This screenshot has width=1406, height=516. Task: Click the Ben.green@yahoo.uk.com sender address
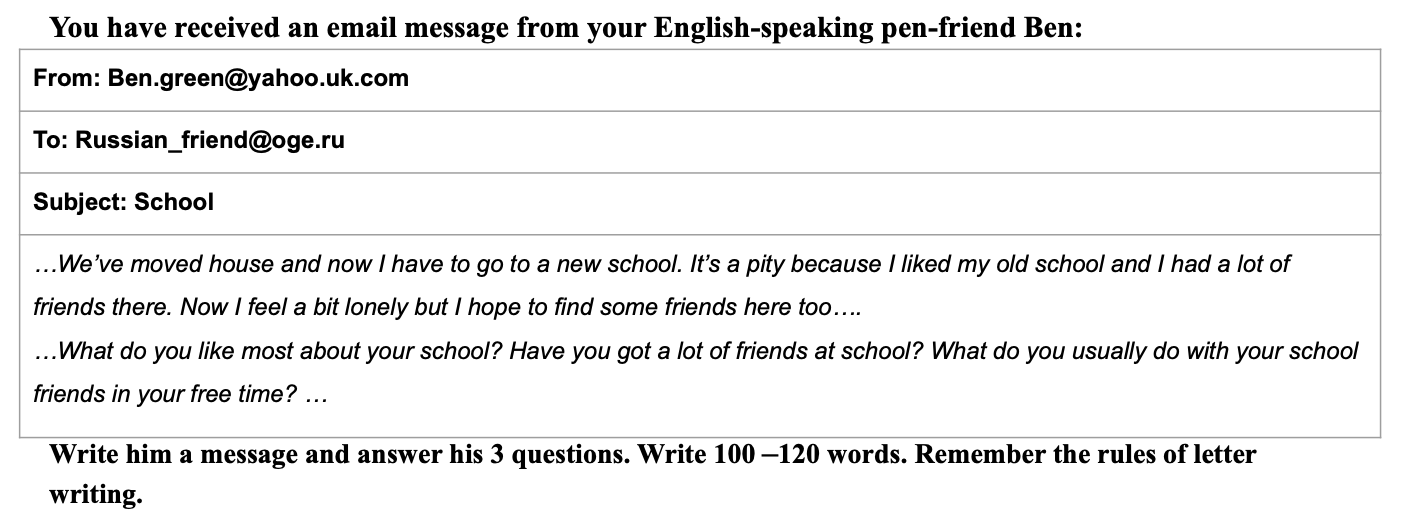pos(258,78)
